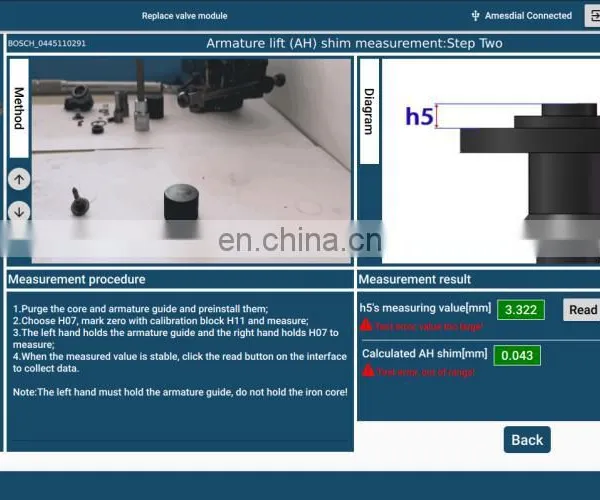Click the up arrow under Method
Screen dimensions: 600x500
pyautogui.click(x=19, y=179)
